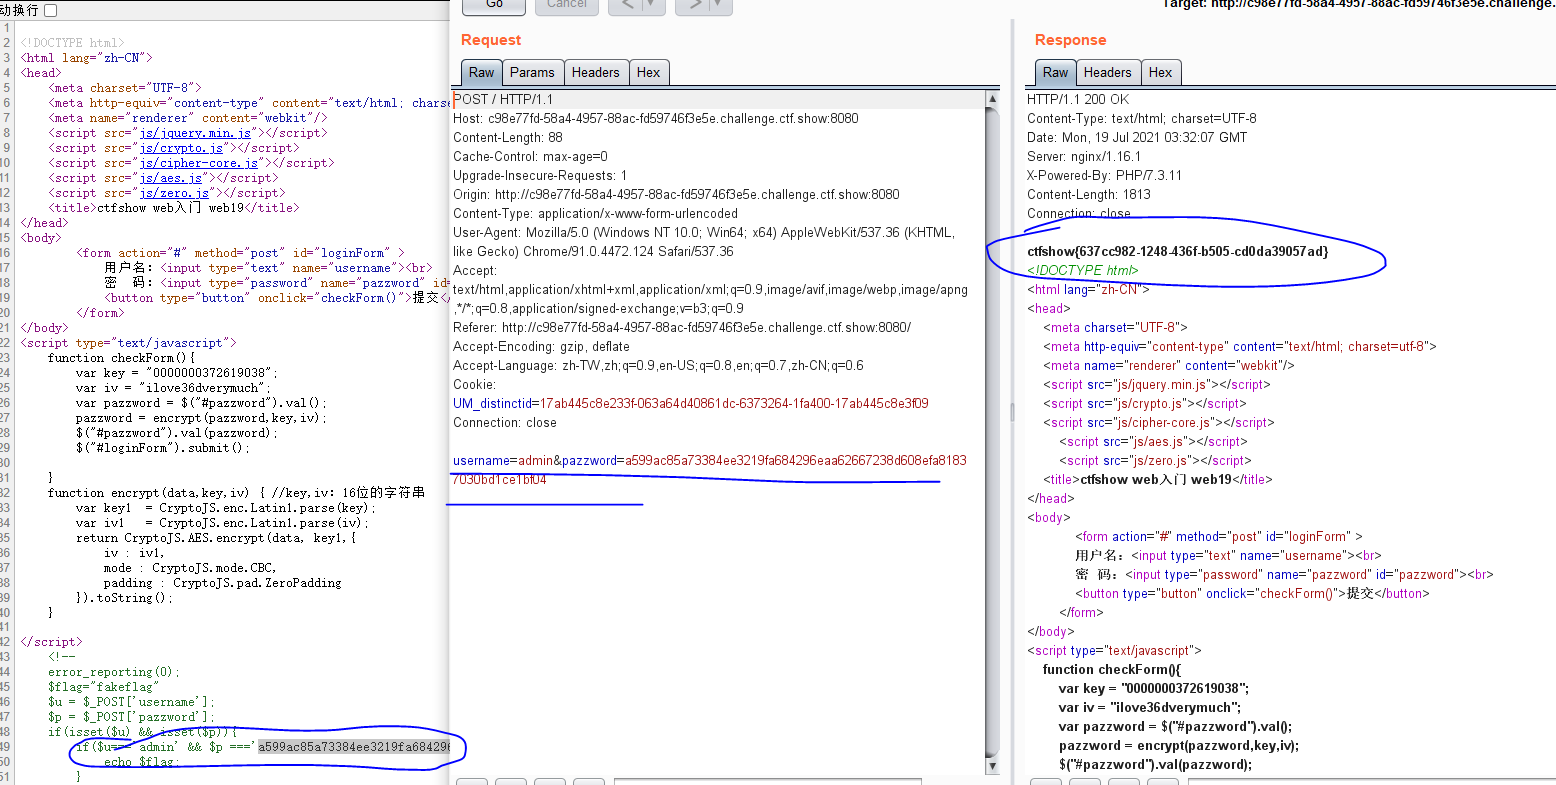The height and width of the screenshot is (785, 1556).
Task: Open the js/crypto.js link in source view
Action: click(182, 148)
